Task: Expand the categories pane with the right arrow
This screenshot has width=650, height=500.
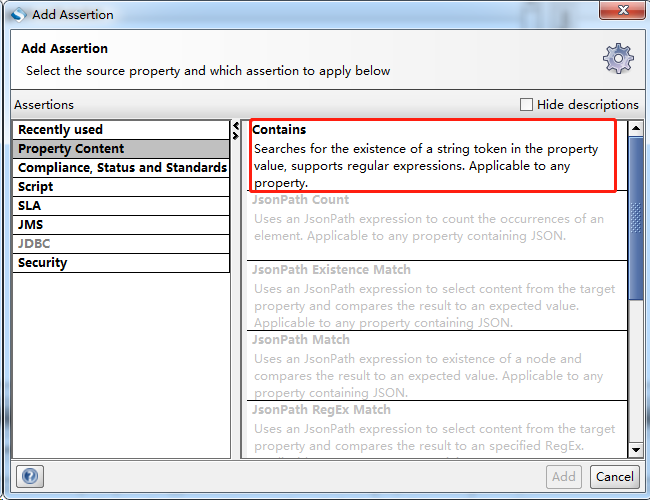Action: point(236,135)
